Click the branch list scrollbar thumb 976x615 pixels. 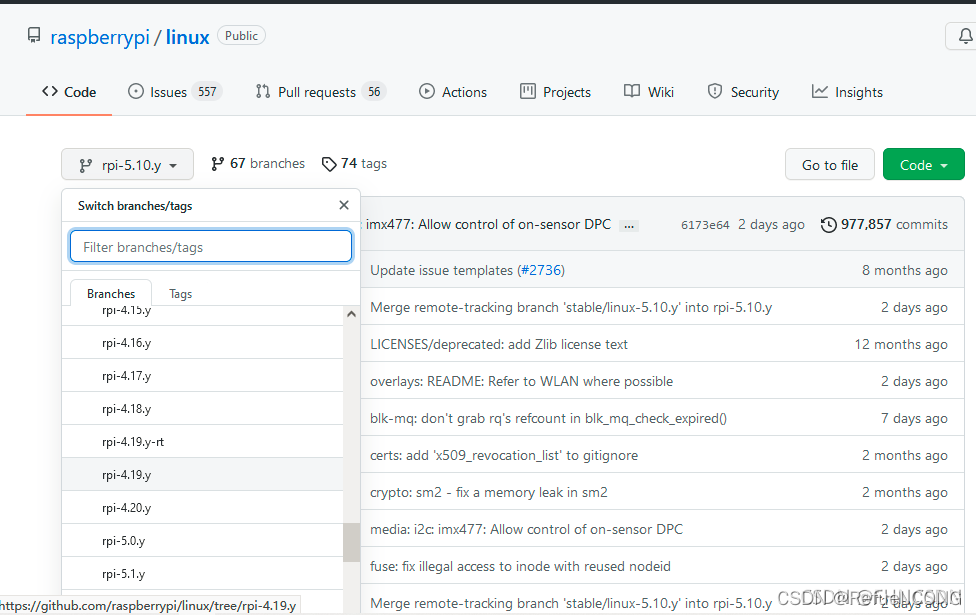[x=352, y=542]
